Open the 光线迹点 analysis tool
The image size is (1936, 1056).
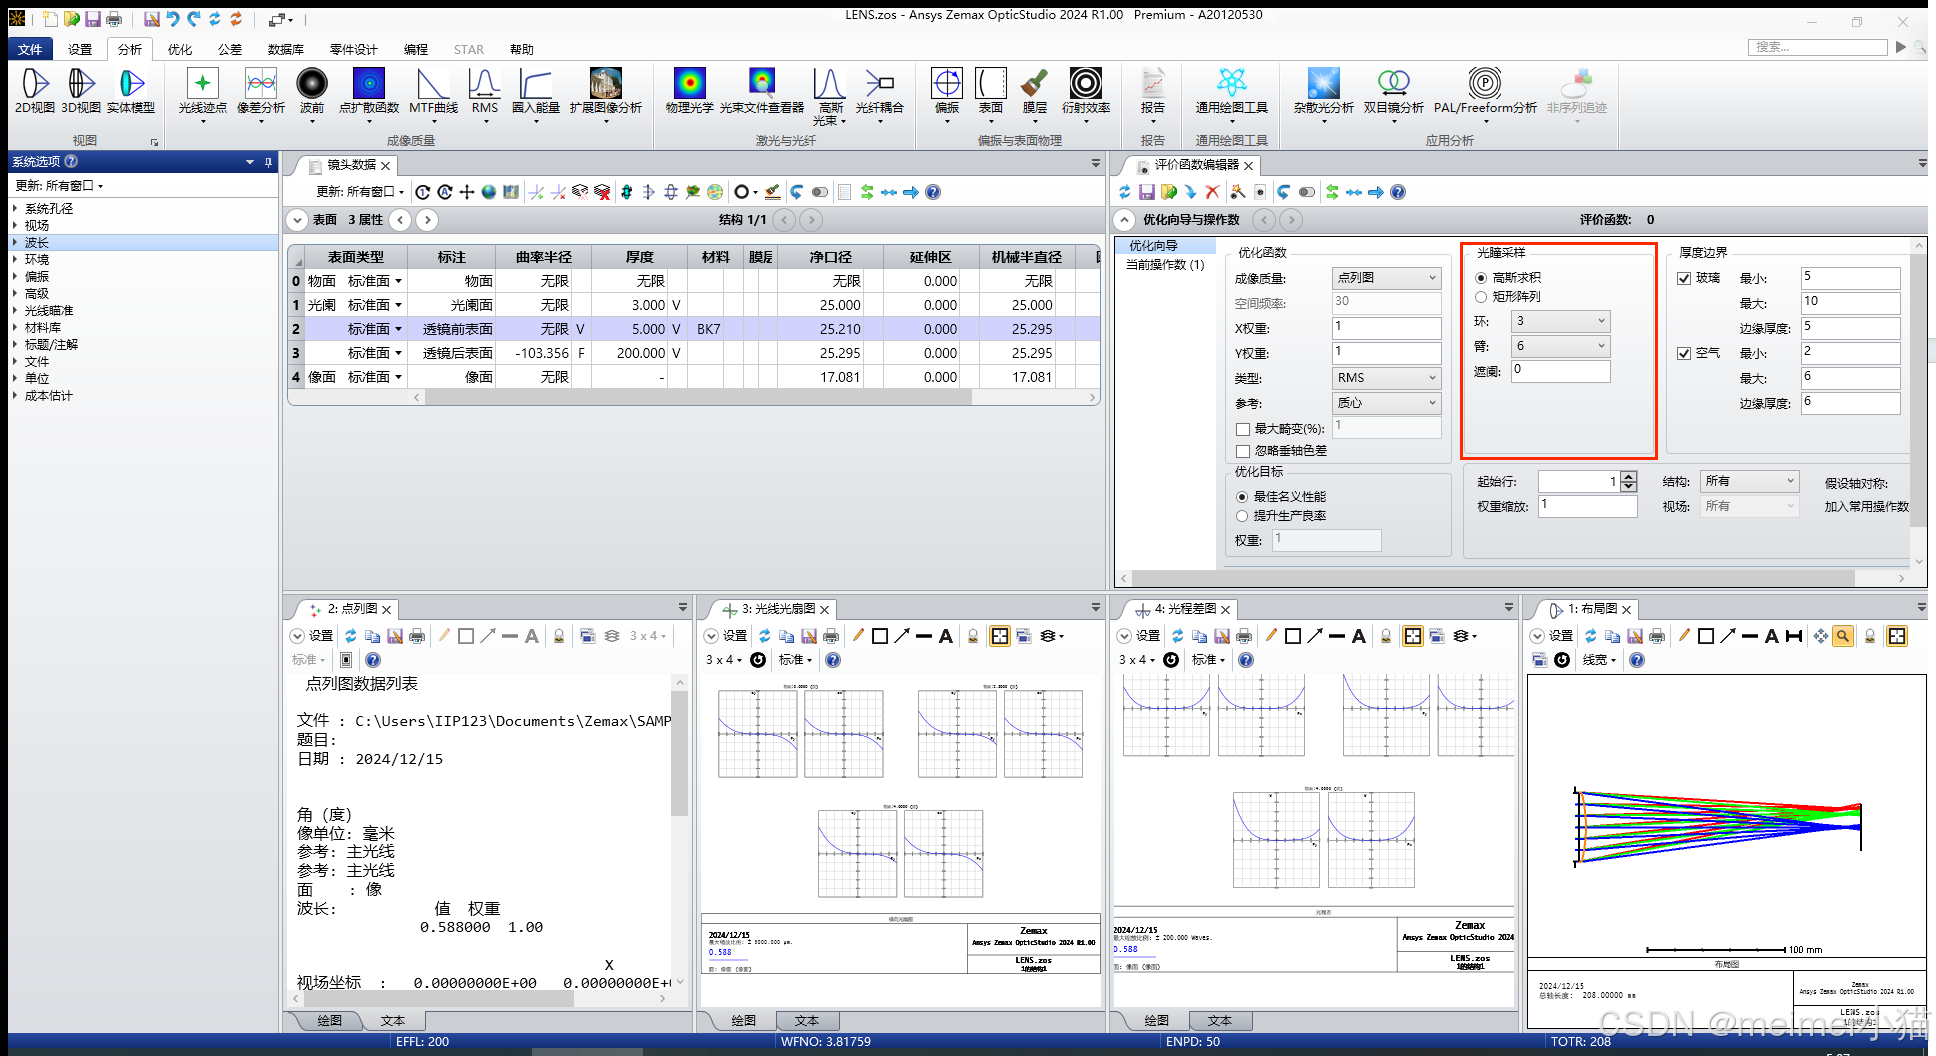click(202, 94)
